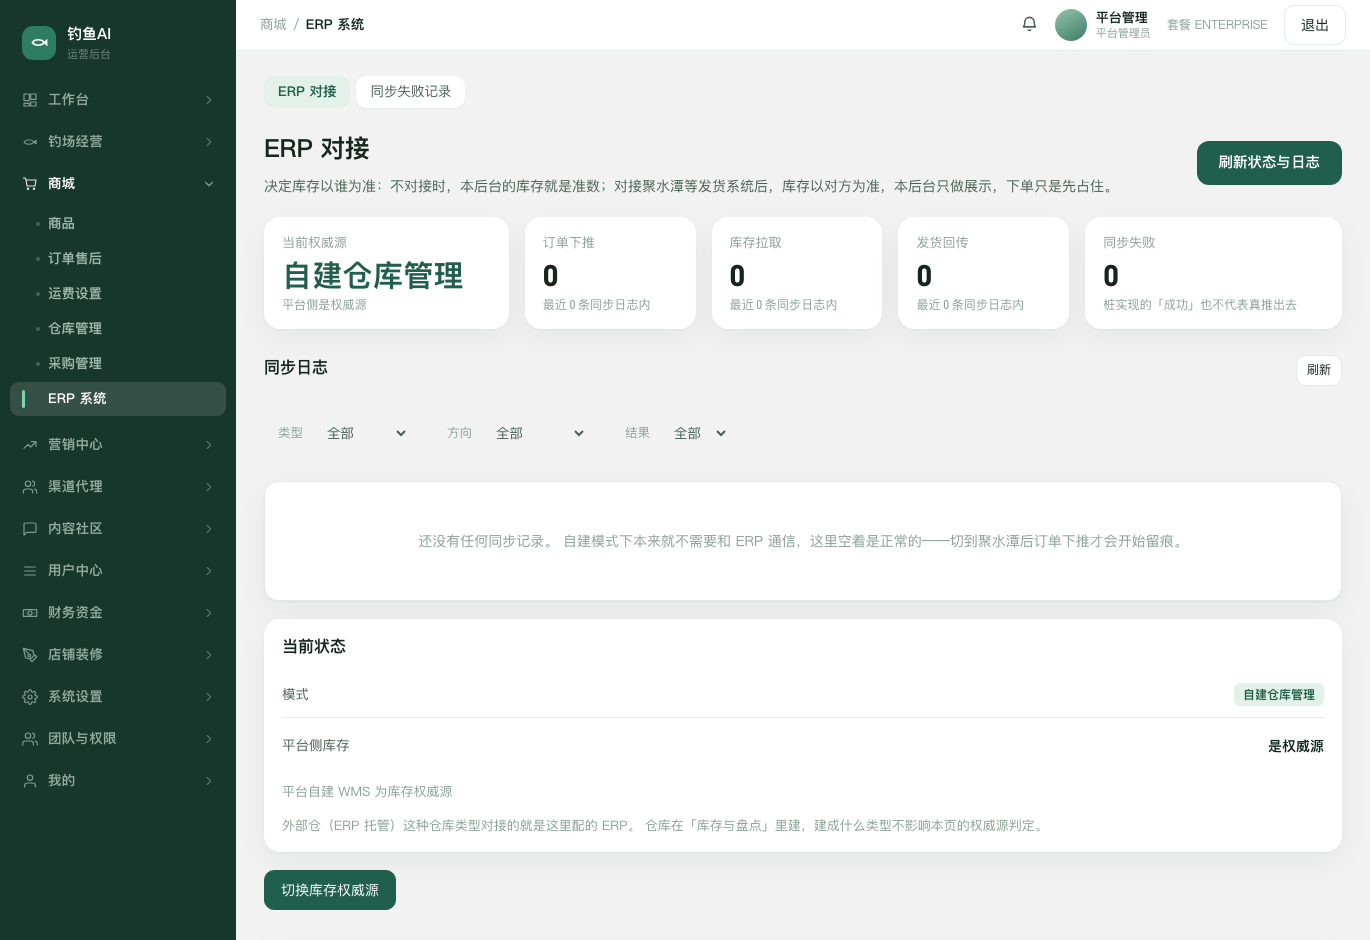Click the 自建仓库管理 mode badge
The image size is (1370, 940).
pyautogui.click(x=1279, y=695)
